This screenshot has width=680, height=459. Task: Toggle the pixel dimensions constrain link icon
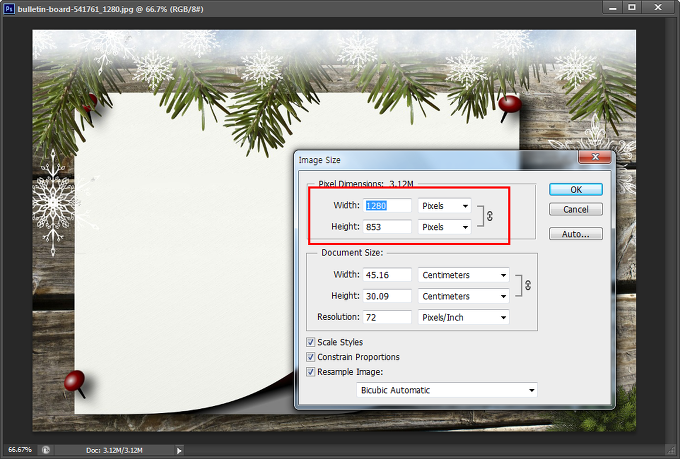pos(490,216)
